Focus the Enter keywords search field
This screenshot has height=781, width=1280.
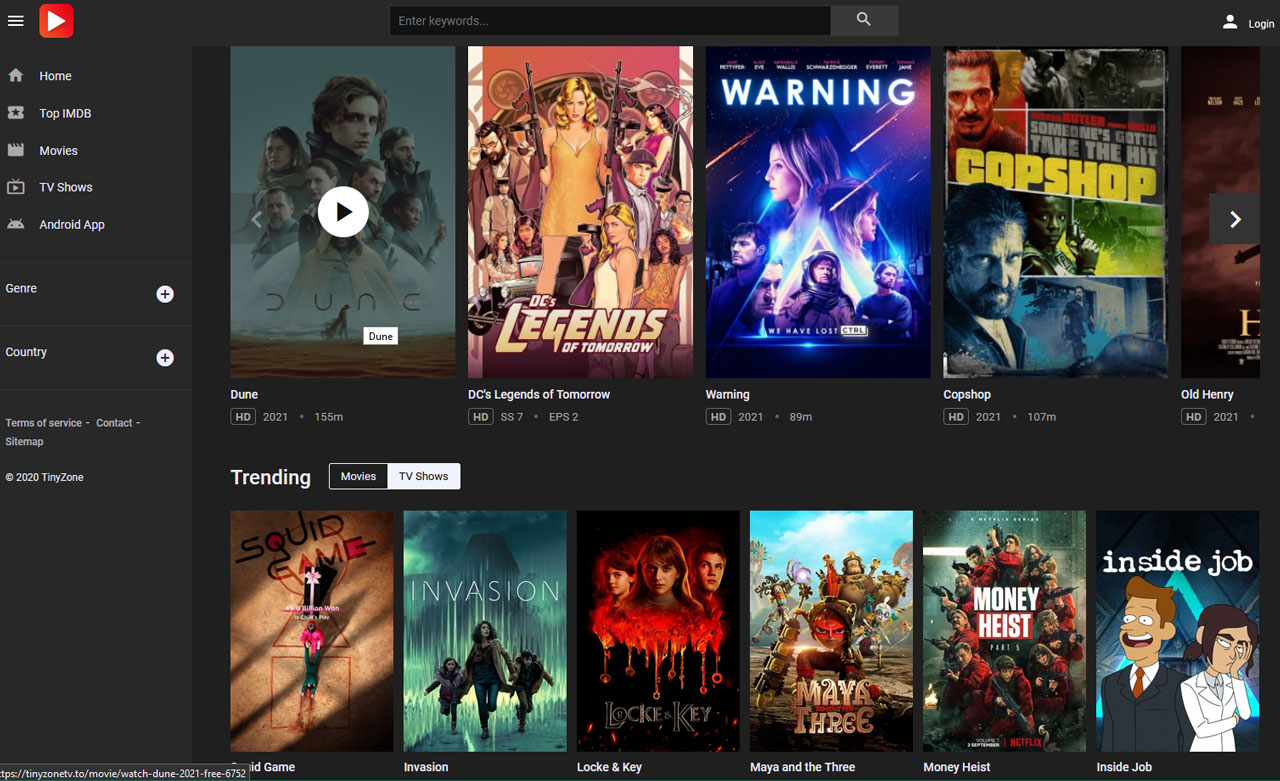tap(610, 20)
